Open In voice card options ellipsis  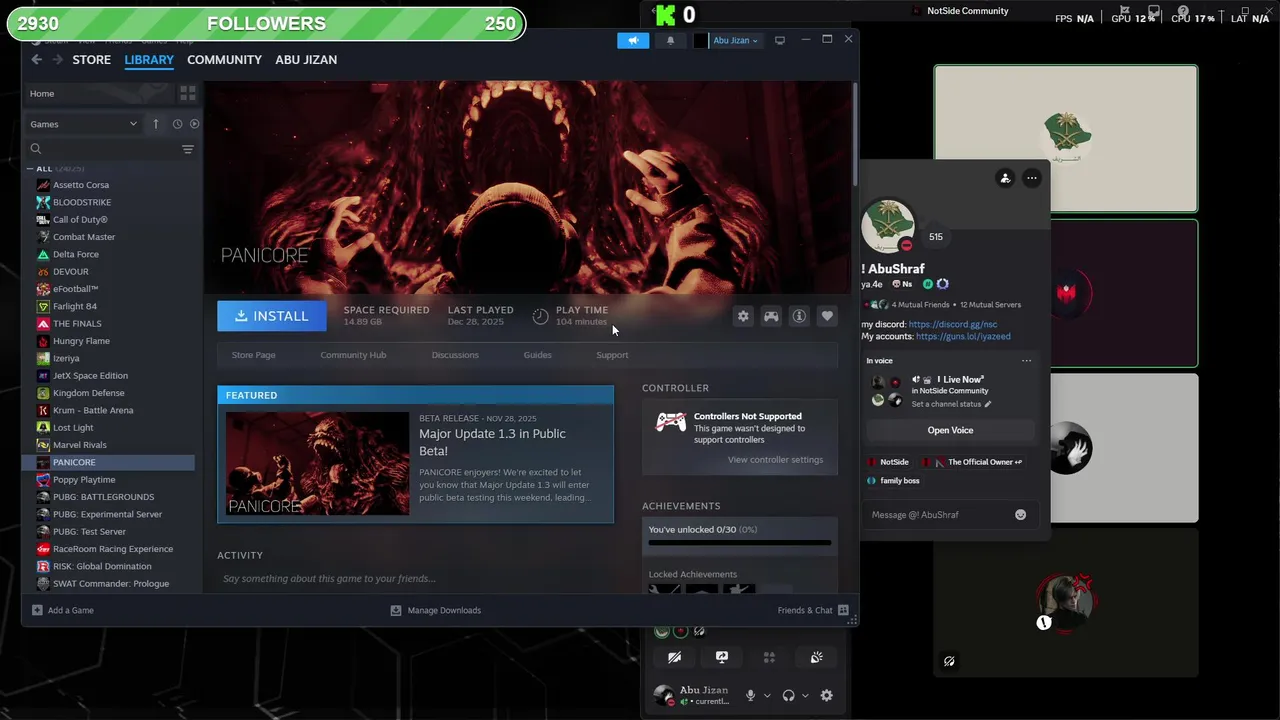coord(1026,361)
